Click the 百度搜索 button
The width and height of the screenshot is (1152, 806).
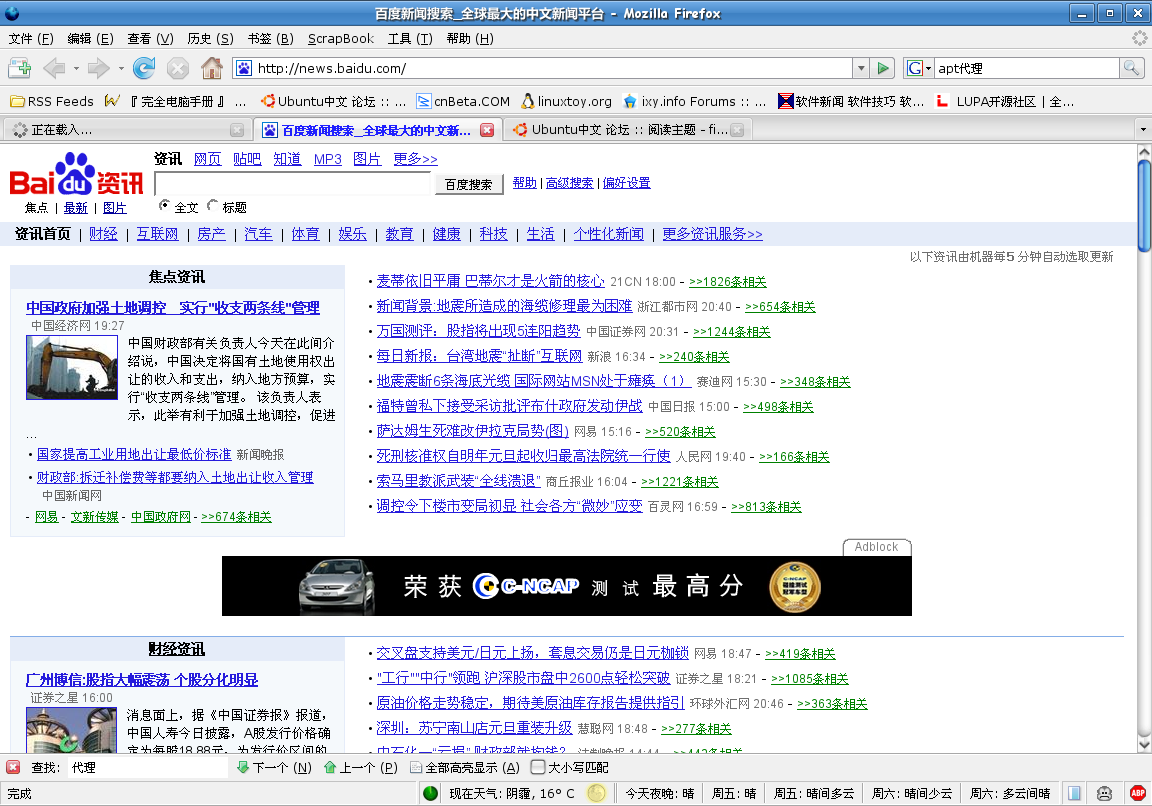pos(469,184)
